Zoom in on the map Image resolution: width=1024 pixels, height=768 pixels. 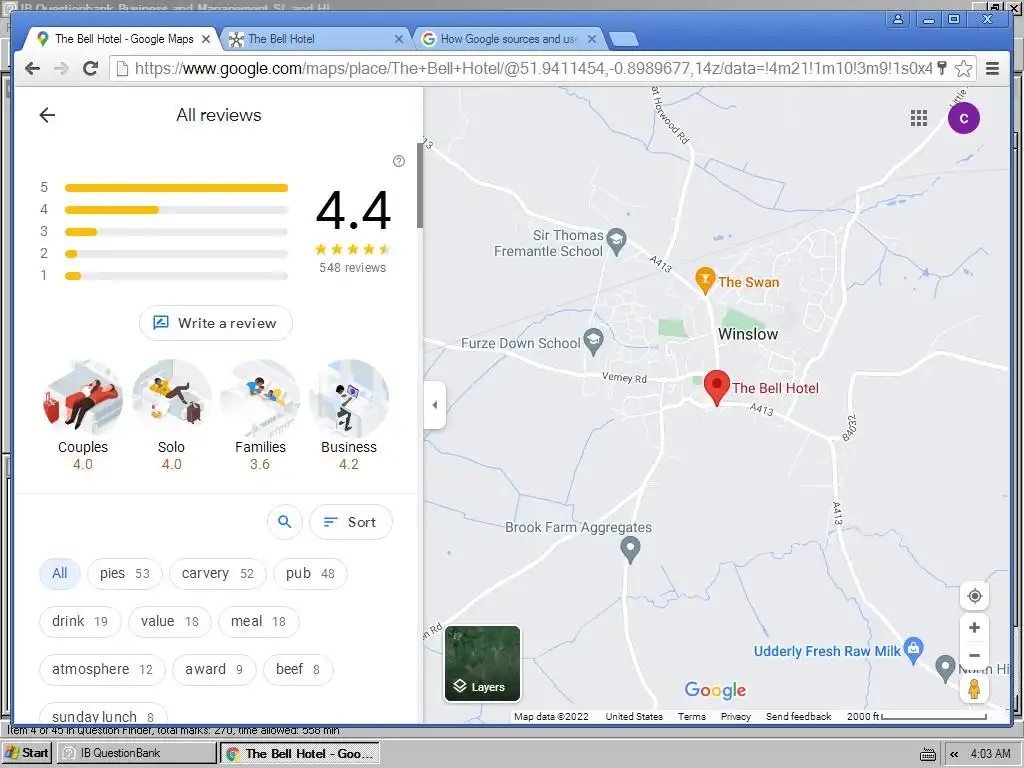coord(974,628)
